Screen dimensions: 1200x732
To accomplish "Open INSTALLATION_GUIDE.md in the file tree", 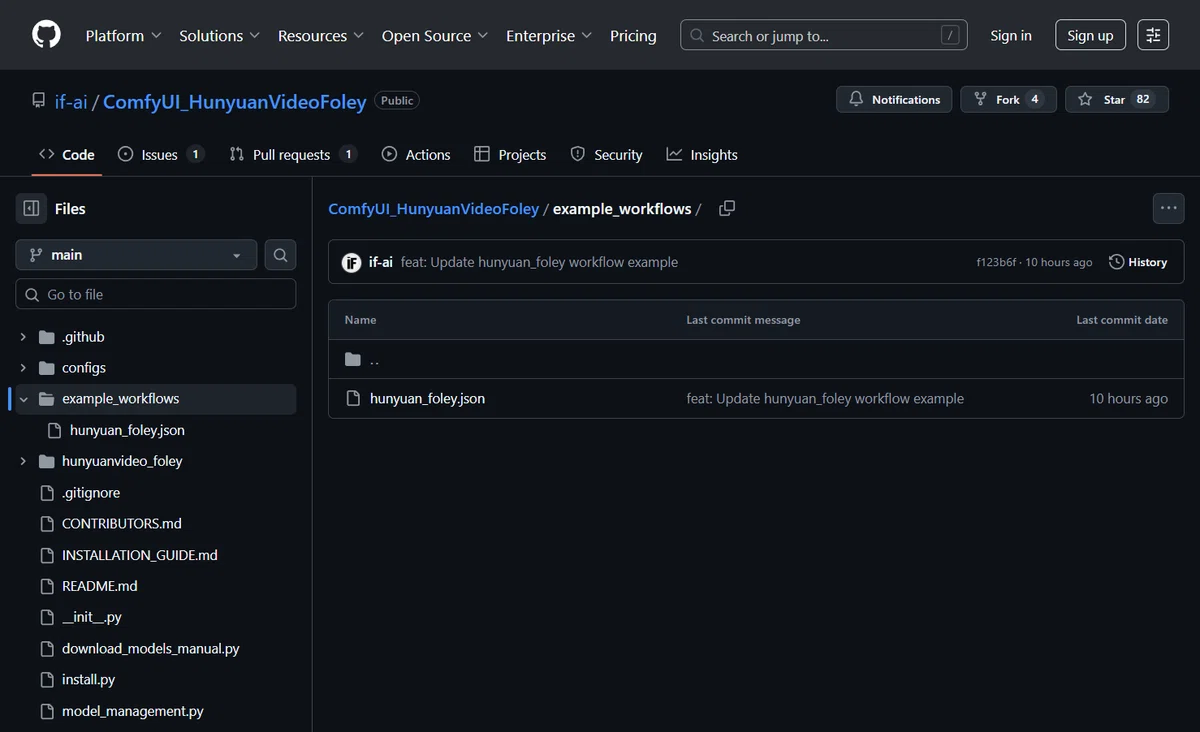I will 140,555.
